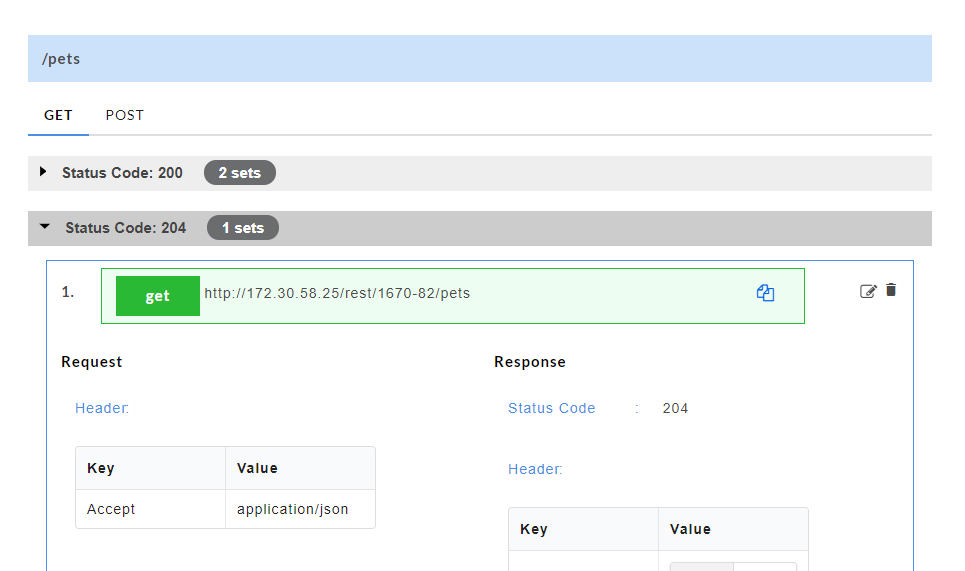
Task: Click the Status Code label in Response
Action: [x=551, y=408]
